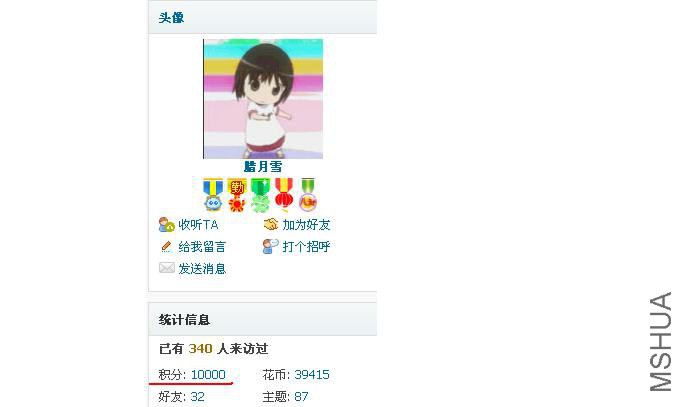Select the 收听TA link
The height and width of the screenshot is (407, 683).
click(x=198, y=225)
